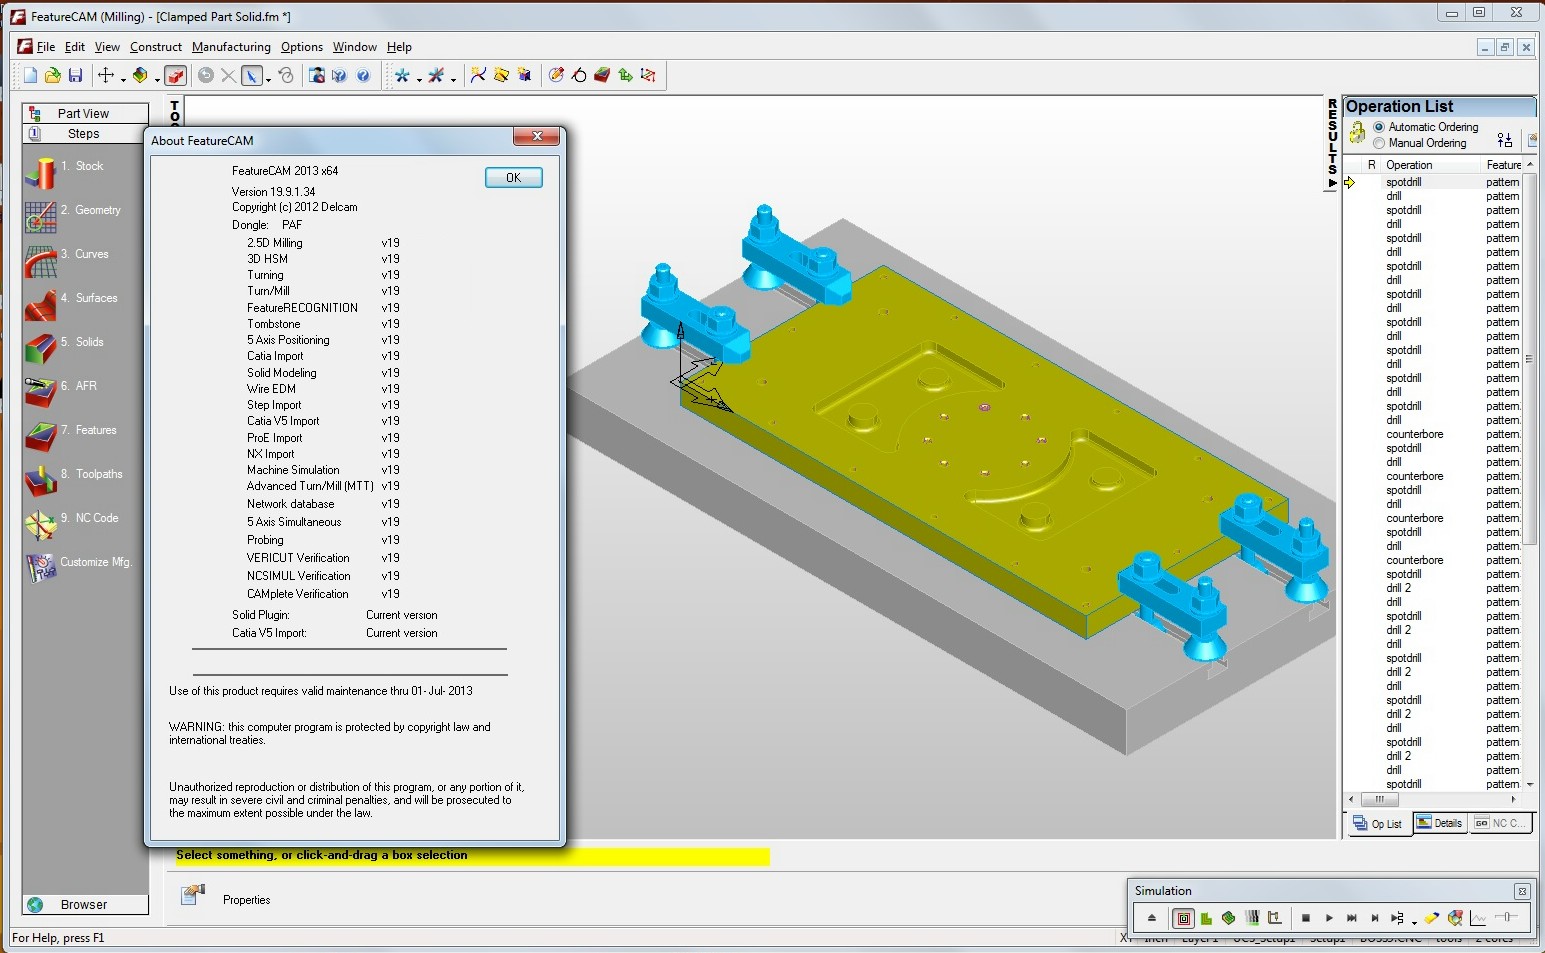Select Manual Ordering radio button
Viewport: 1545px width, 953px height.
(1379, 143)
